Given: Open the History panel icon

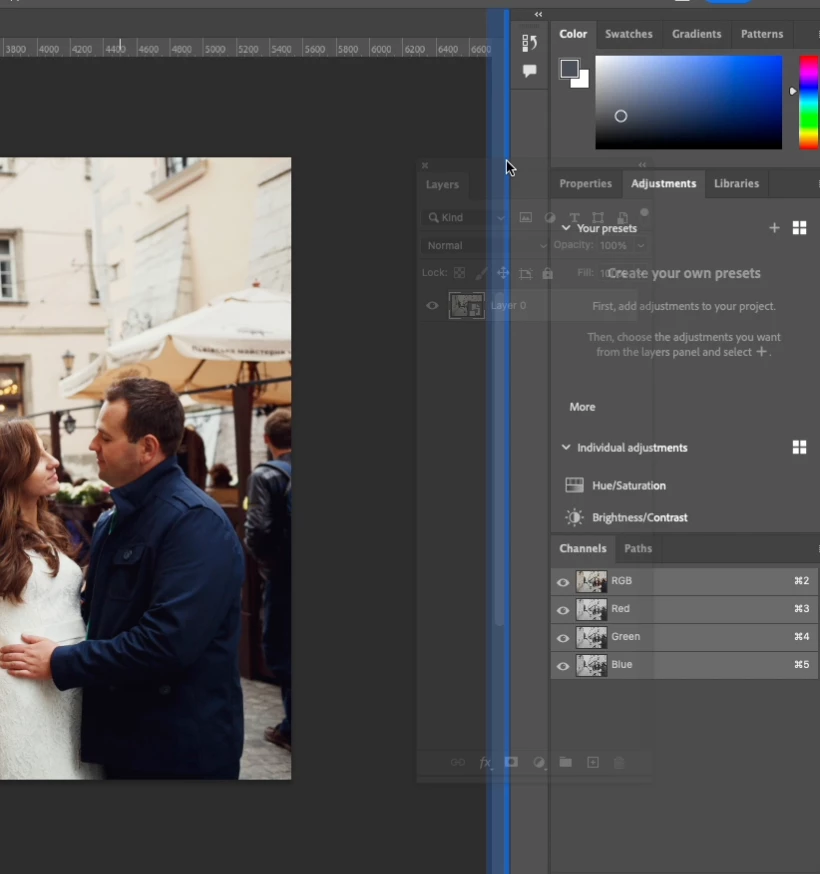Looking at the screenshot, I should pyautogui.click(x=529, y=43).
